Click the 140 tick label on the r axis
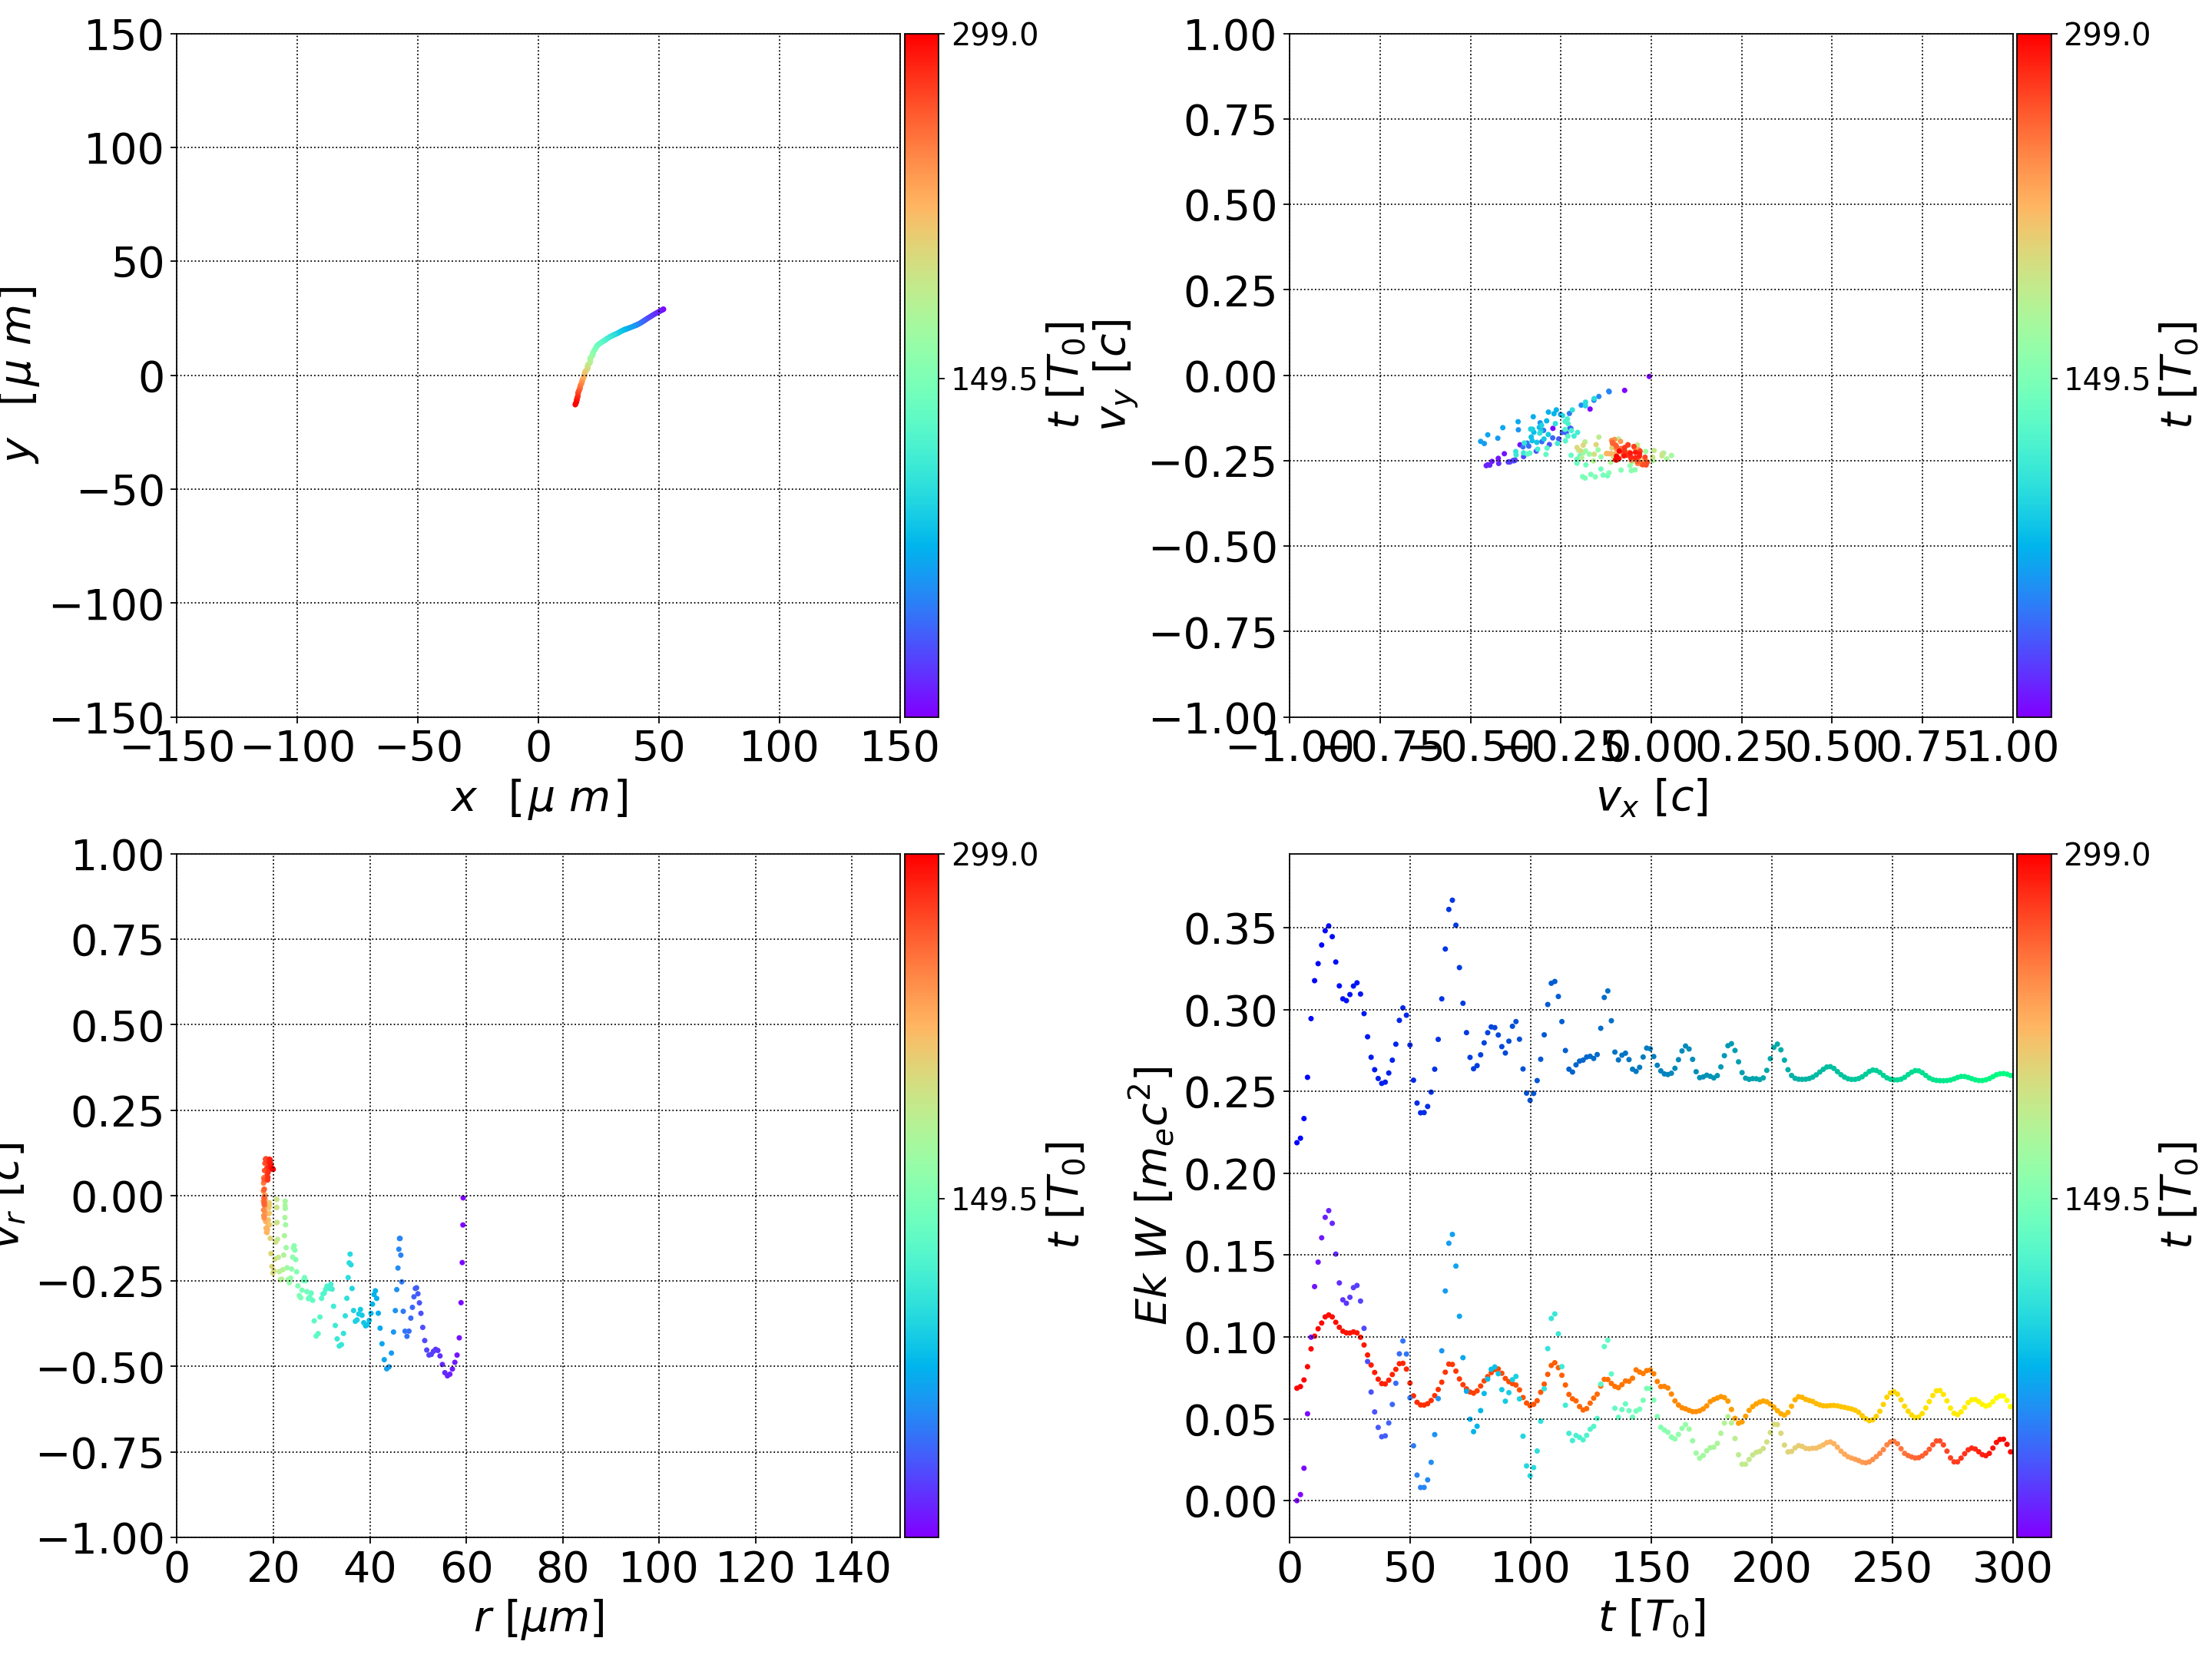Viewport: 2212px width, 1671px height. click(851, 1567)
